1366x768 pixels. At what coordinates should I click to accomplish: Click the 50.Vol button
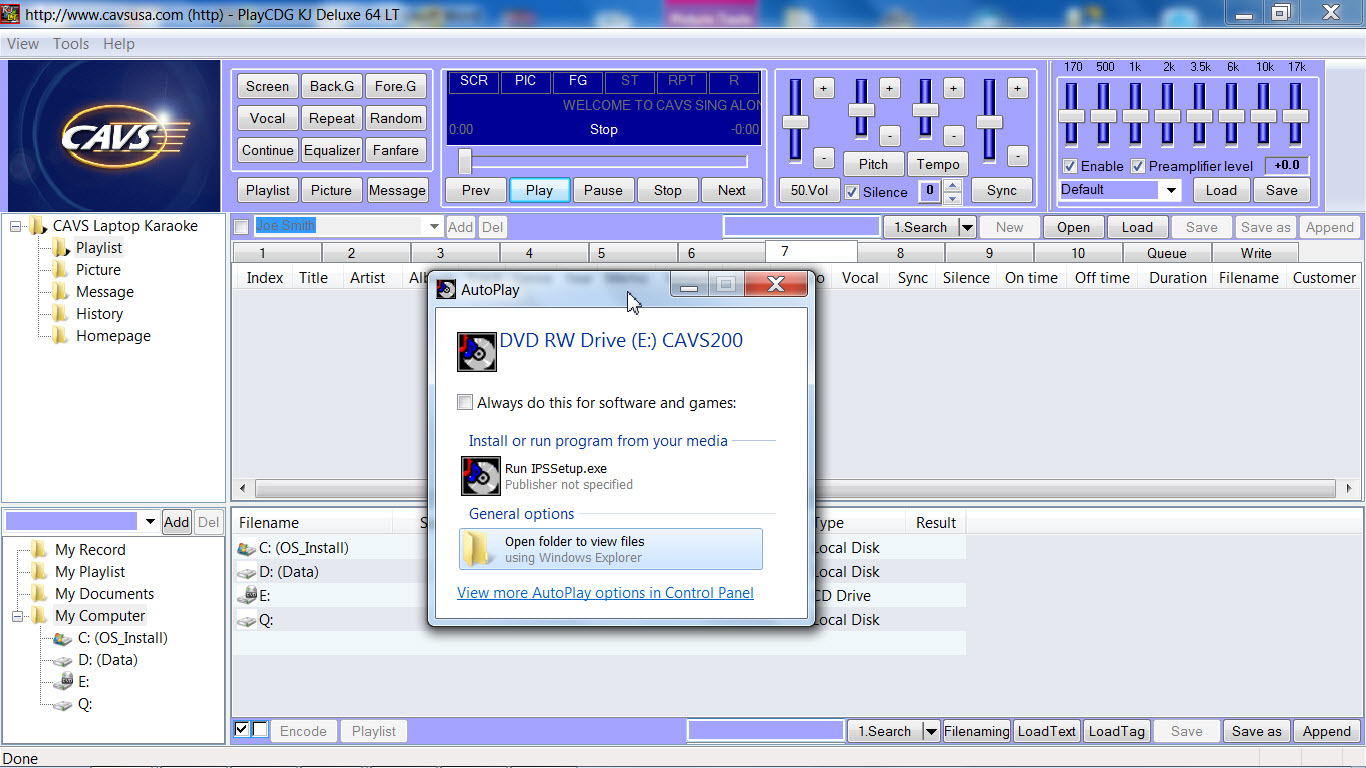[x=809, y=190]
